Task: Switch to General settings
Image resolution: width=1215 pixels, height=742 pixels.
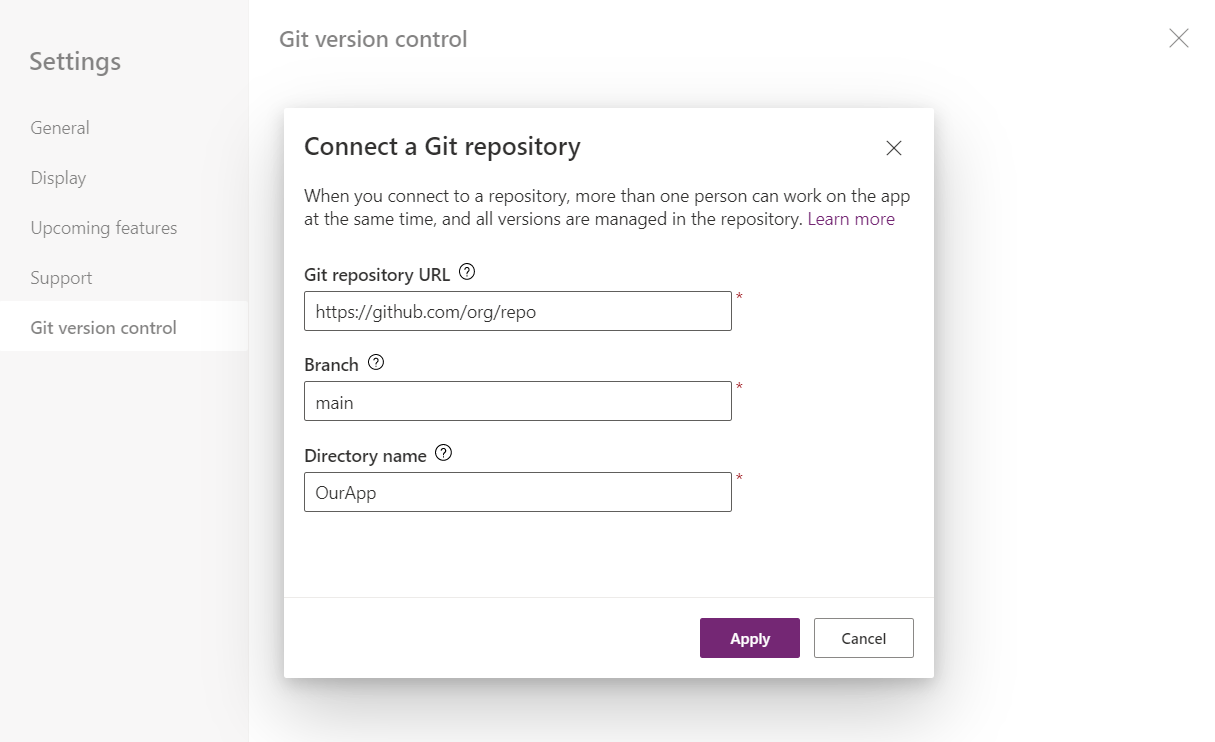Action: pos(59,127)
